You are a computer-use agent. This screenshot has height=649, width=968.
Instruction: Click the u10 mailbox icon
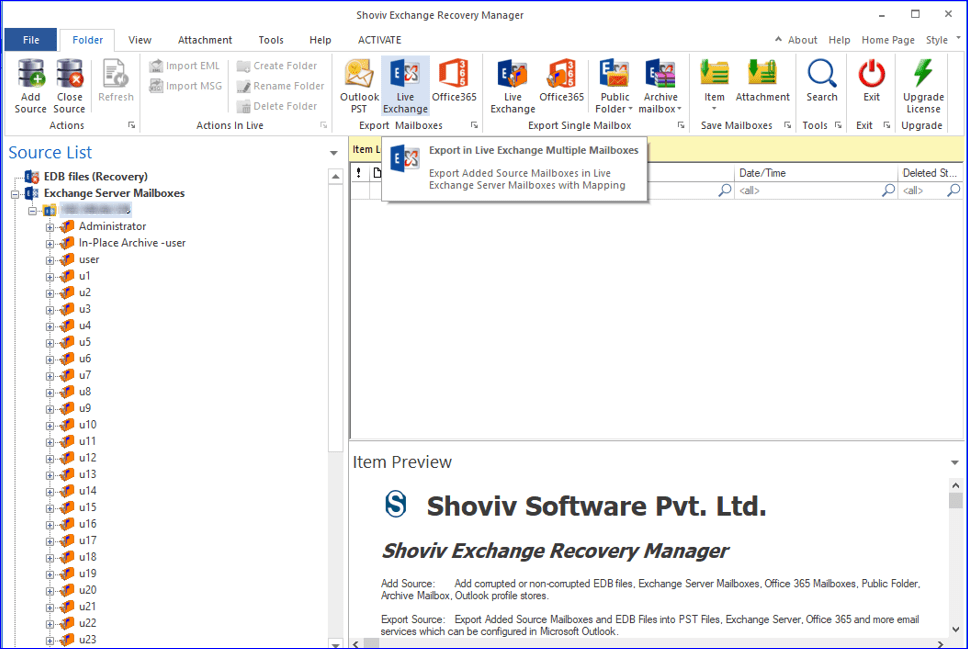tap(67, 425)
